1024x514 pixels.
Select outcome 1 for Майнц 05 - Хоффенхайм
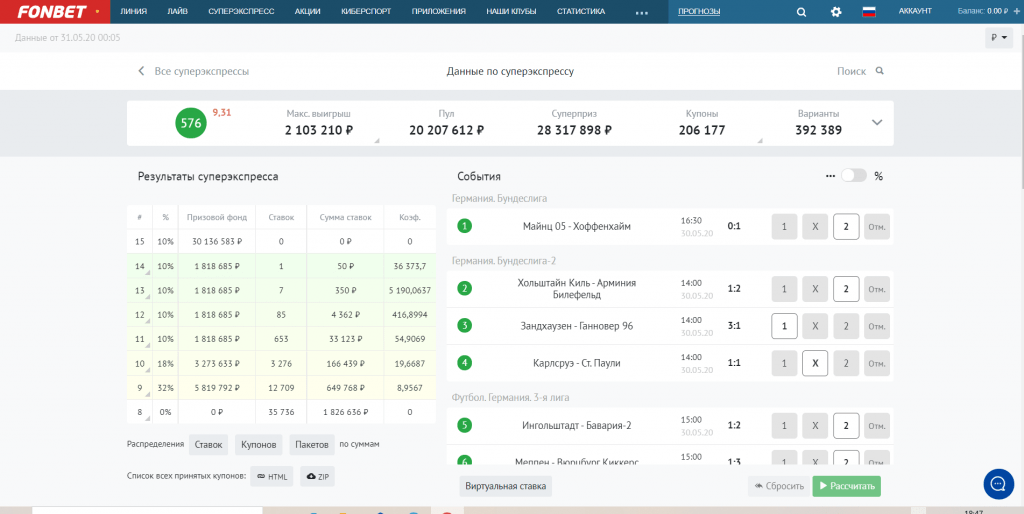tap(784, 227)
